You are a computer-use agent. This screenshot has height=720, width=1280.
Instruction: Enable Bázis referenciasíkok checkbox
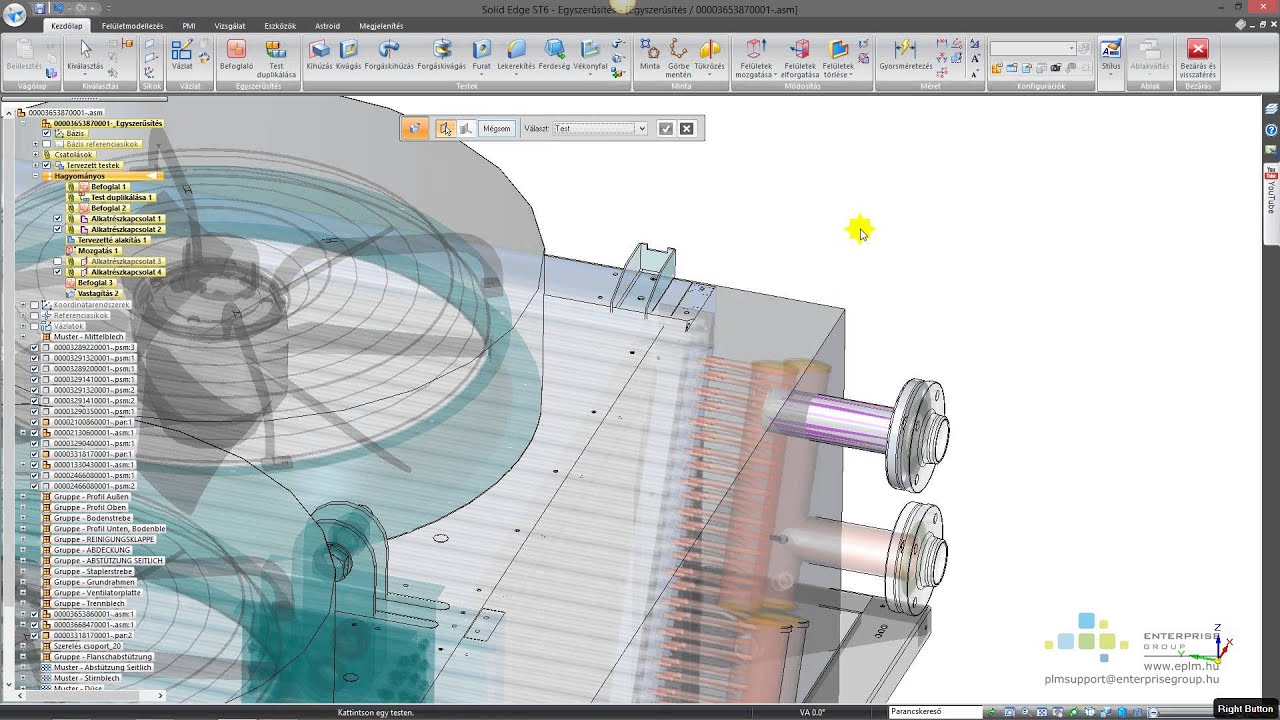click(46, 144)
